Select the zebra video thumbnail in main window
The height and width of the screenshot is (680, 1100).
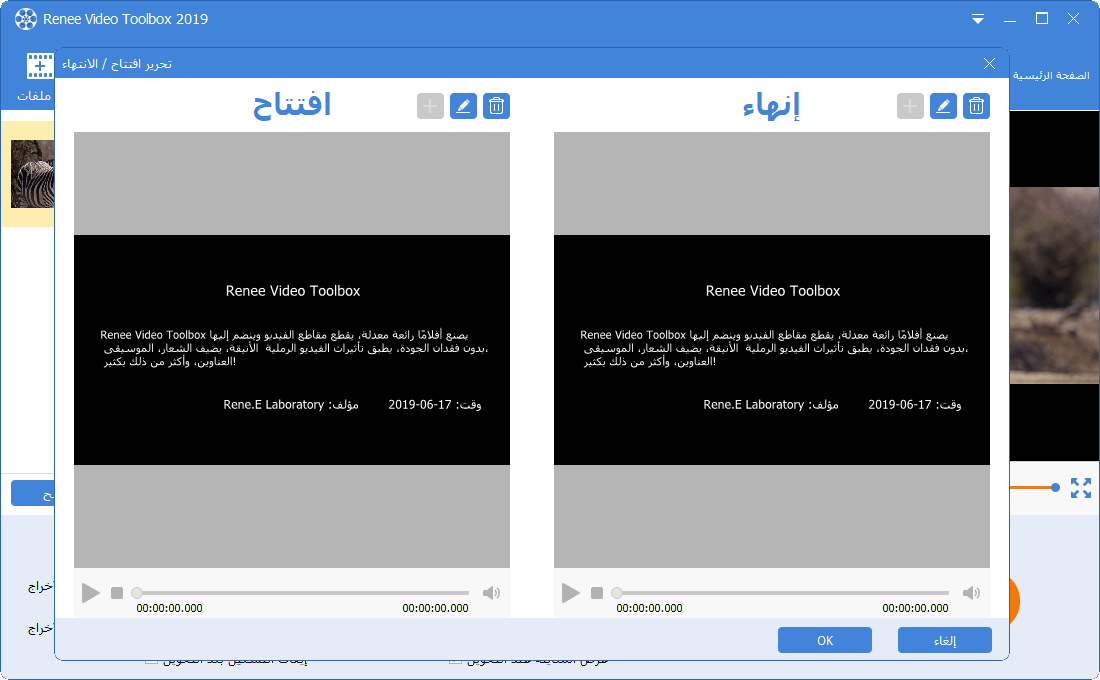tap(32, 173)
